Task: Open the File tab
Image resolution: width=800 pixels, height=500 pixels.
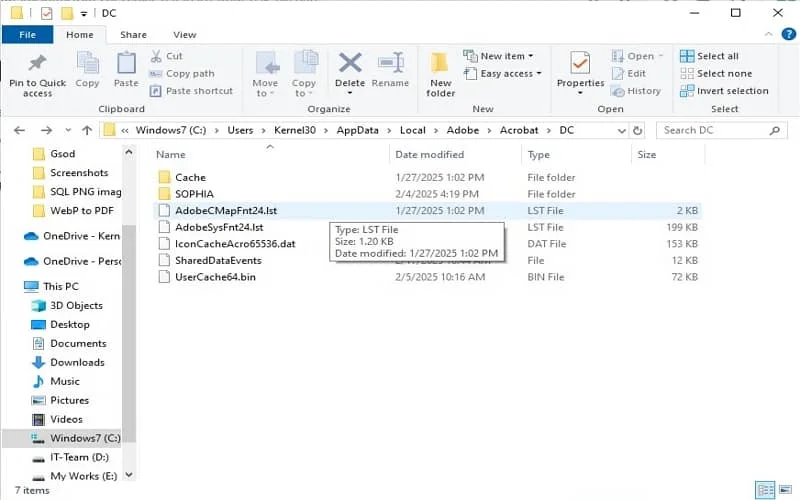Action: click(28, 35)
